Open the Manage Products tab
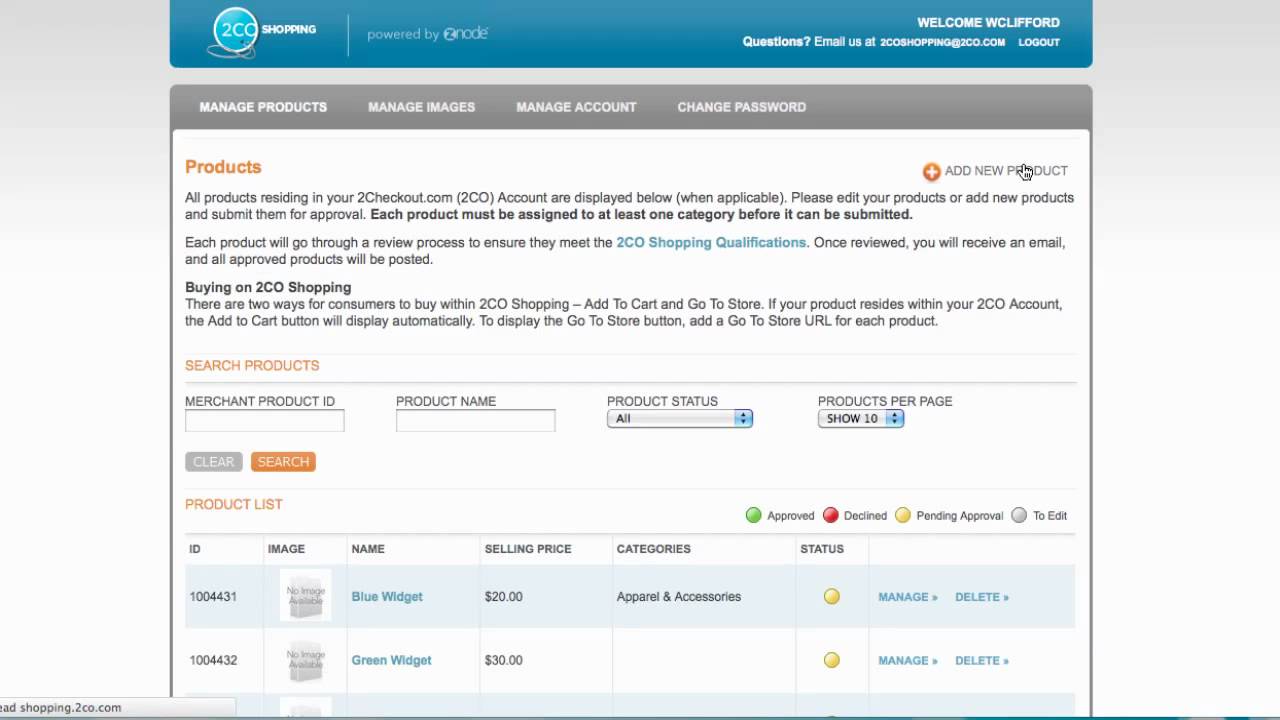The width and height of the screenshot is (1280, 720). (x=263, y=107)
